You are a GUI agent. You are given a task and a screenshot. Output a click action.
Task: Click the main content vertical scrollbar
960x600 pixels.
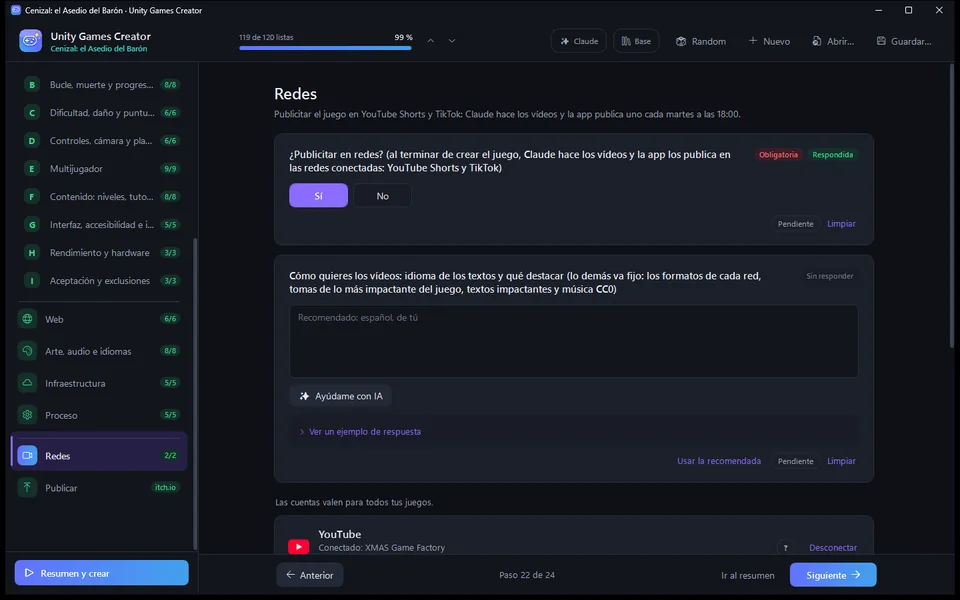pos(952,205)
